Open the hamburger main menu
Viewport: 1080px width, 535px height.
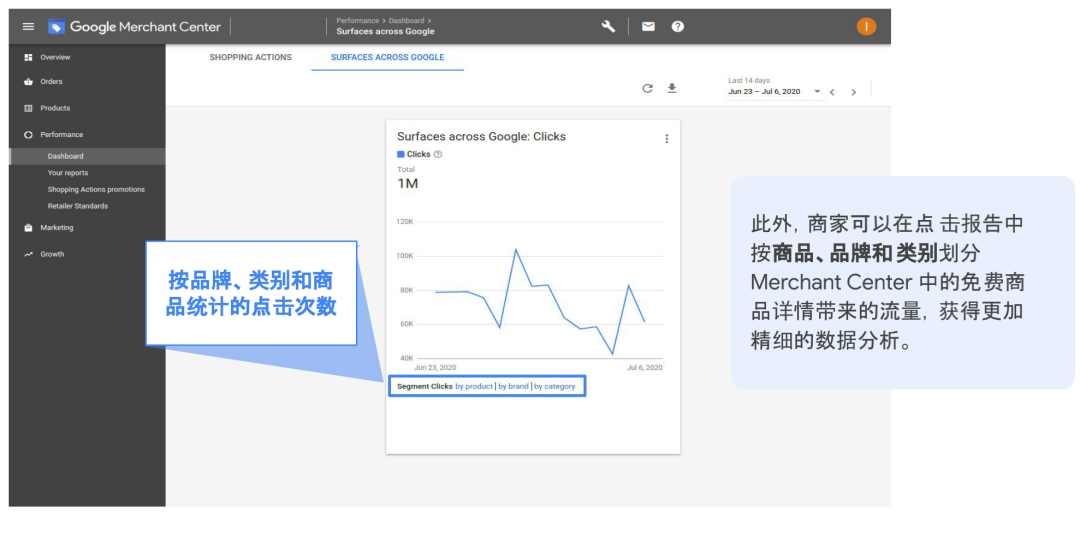click(28, 27)
